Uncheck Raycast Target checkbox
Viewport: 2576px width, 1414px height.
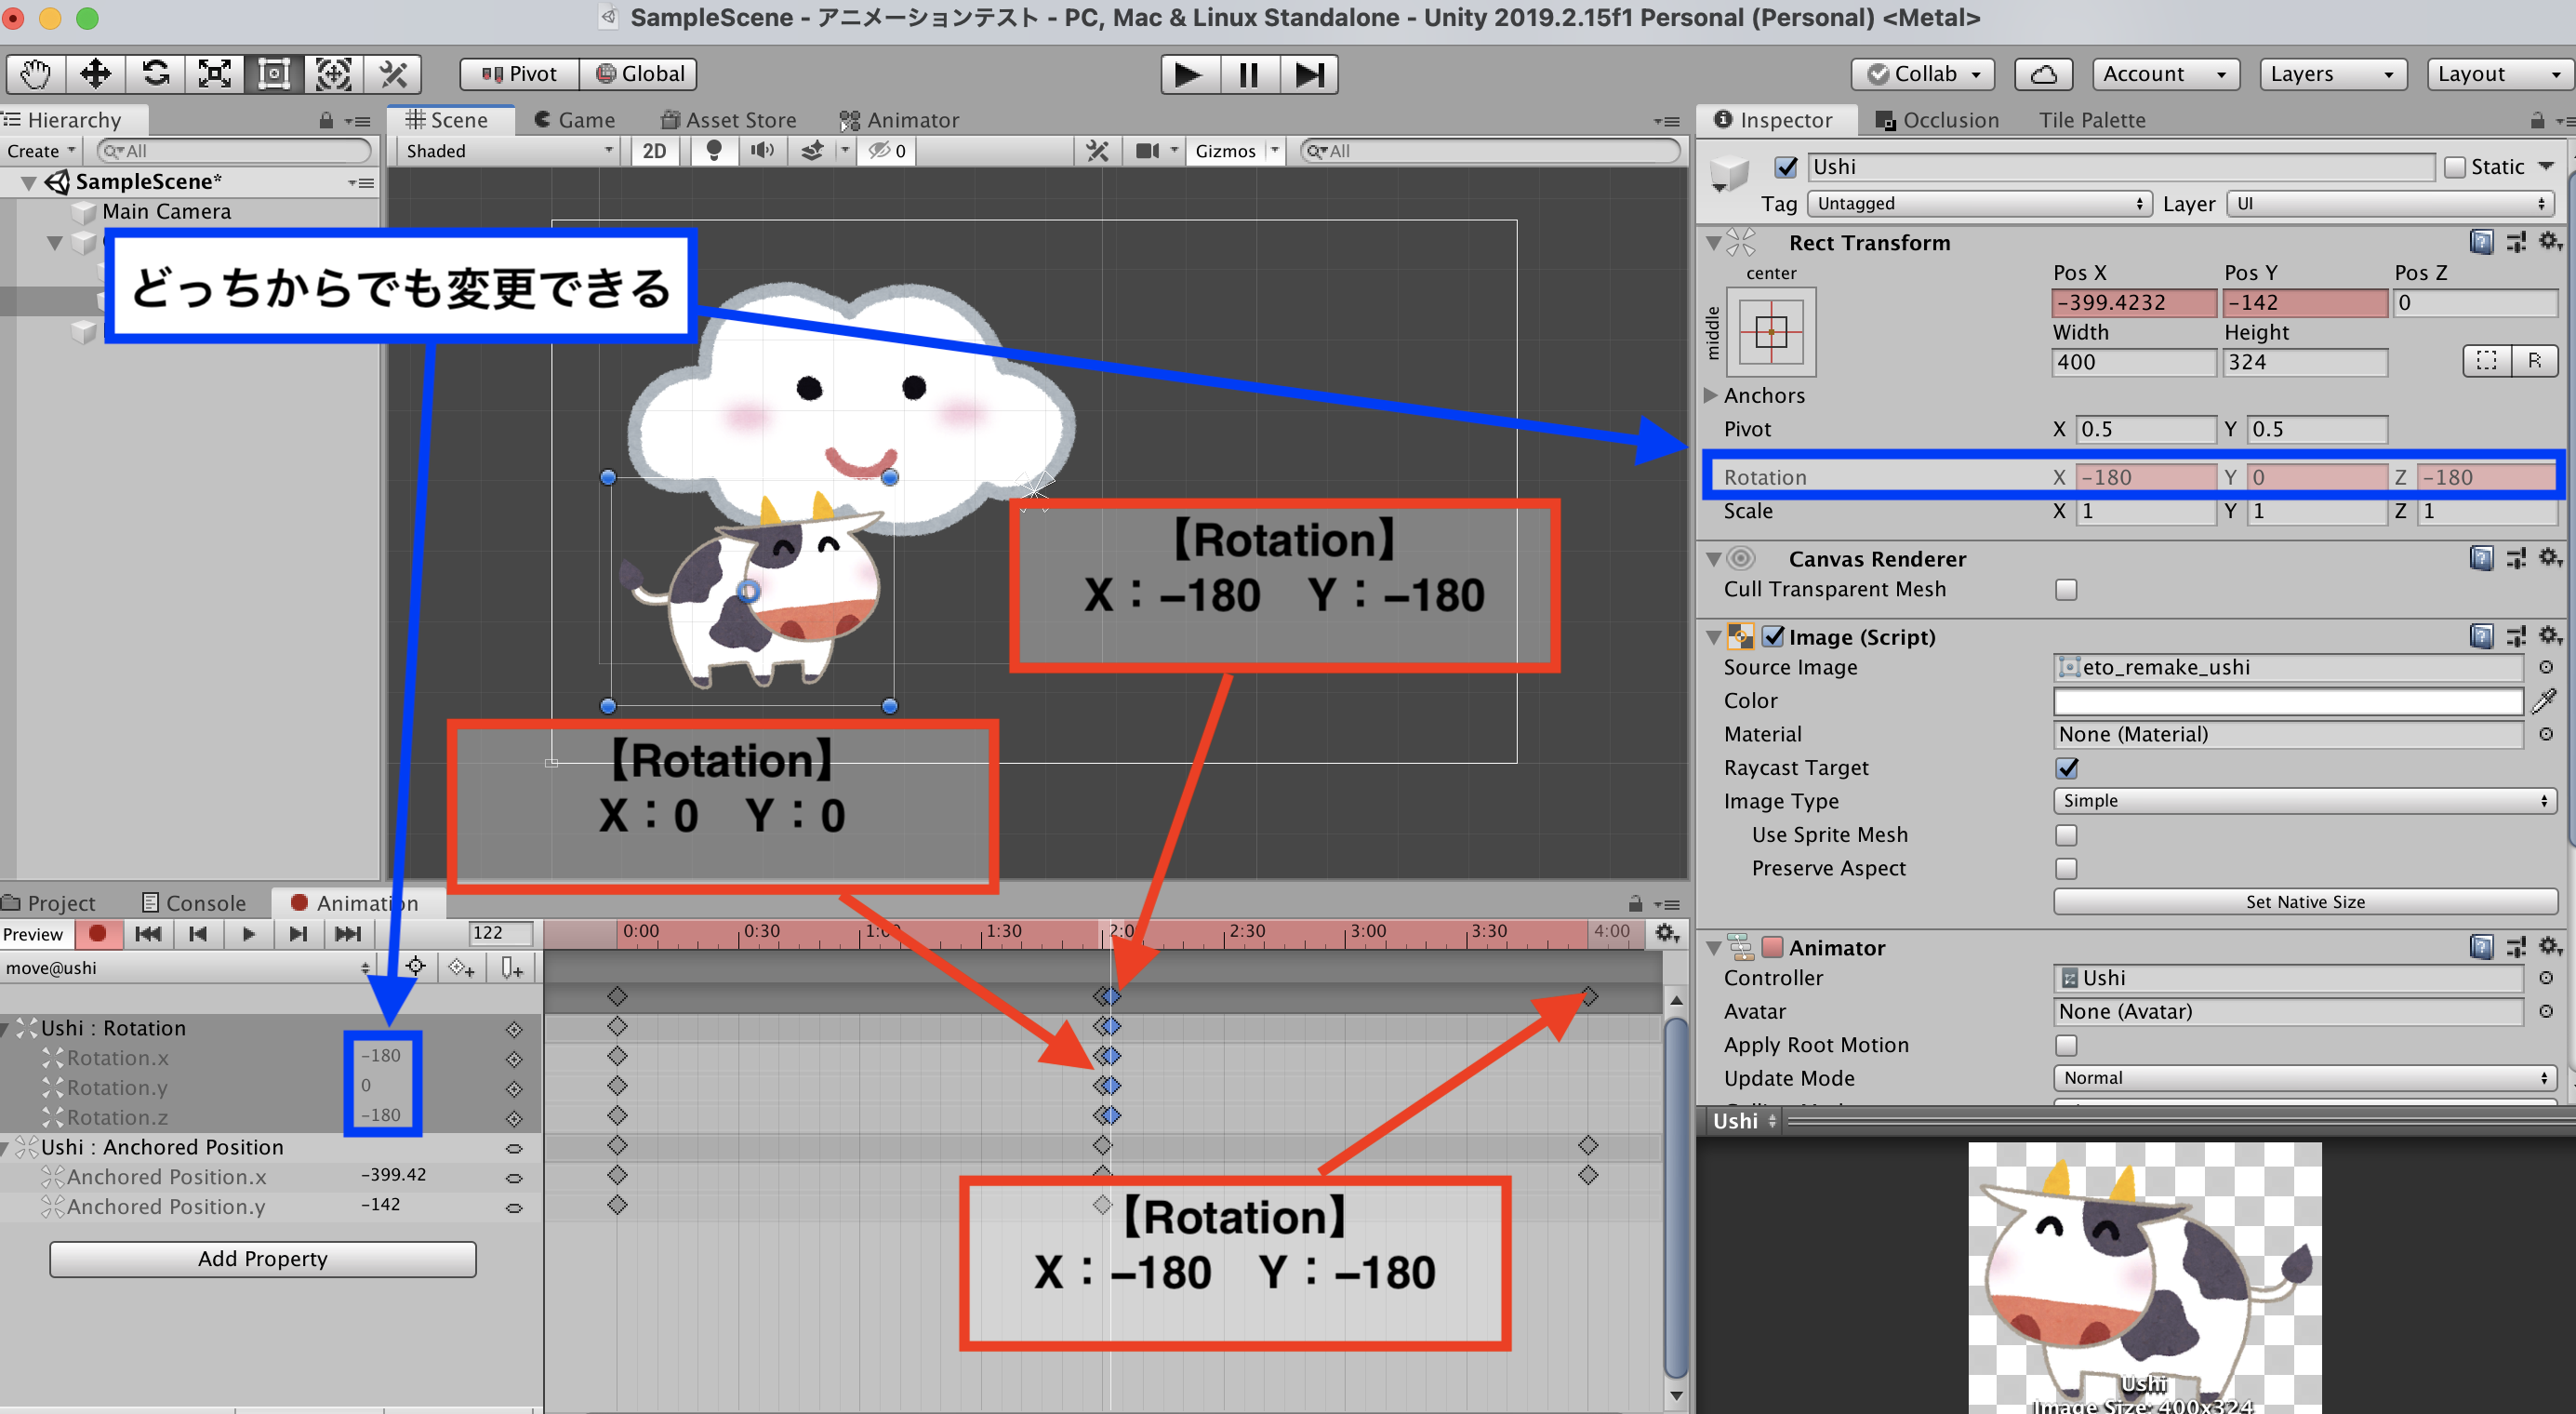pyautogui.click(x=2066, y=768)
